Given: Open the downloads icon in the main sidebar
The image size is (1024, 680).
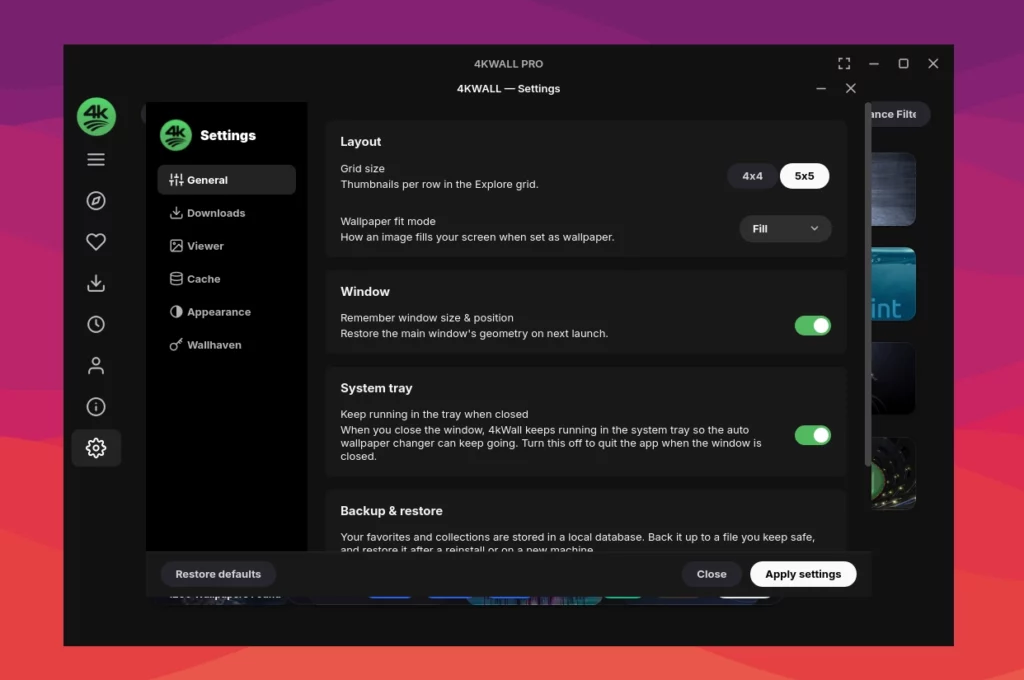Looking at the screenshot, I should [96, 283].
